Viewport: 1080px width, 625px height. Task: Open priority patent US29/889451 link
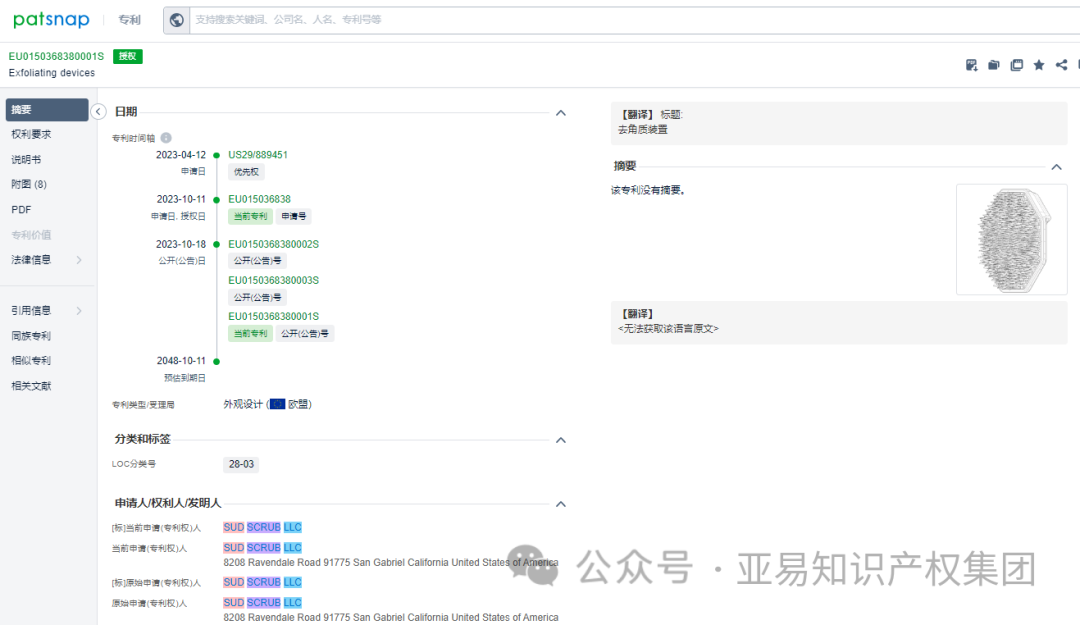258,155
